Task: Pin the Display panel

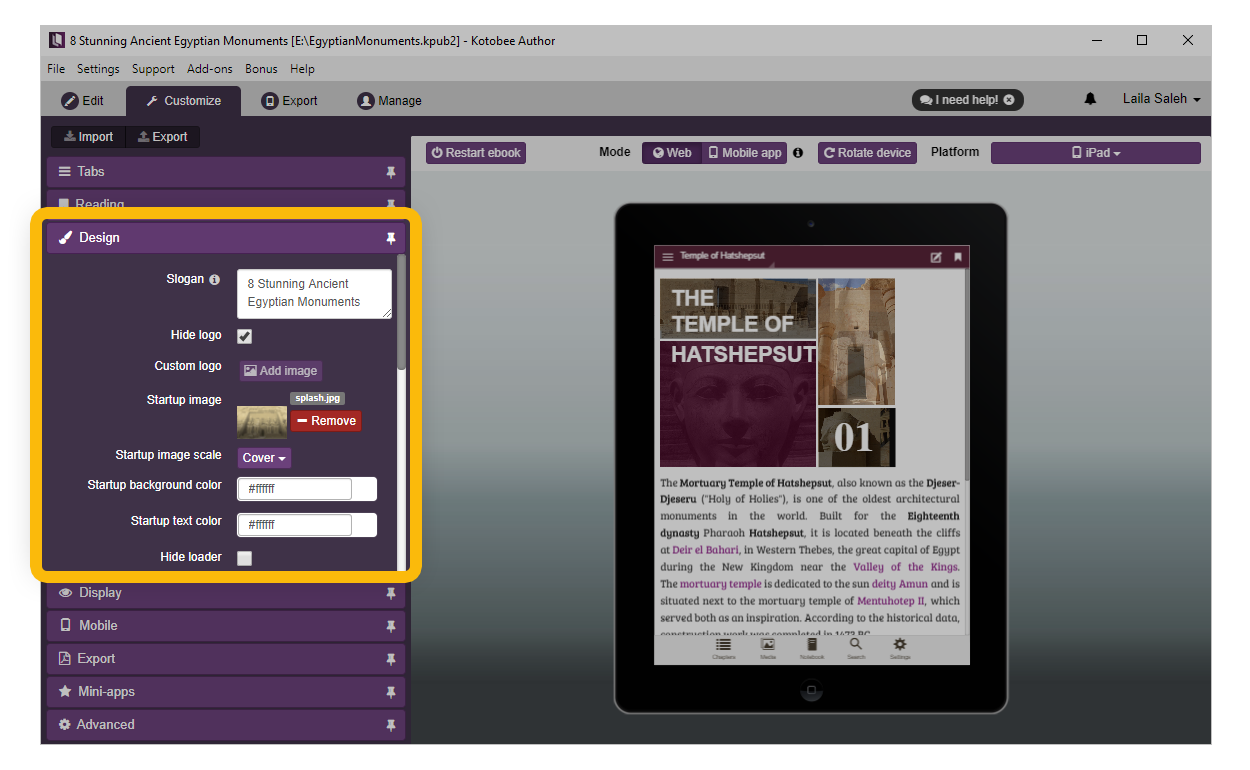Action: pos(391,593)
